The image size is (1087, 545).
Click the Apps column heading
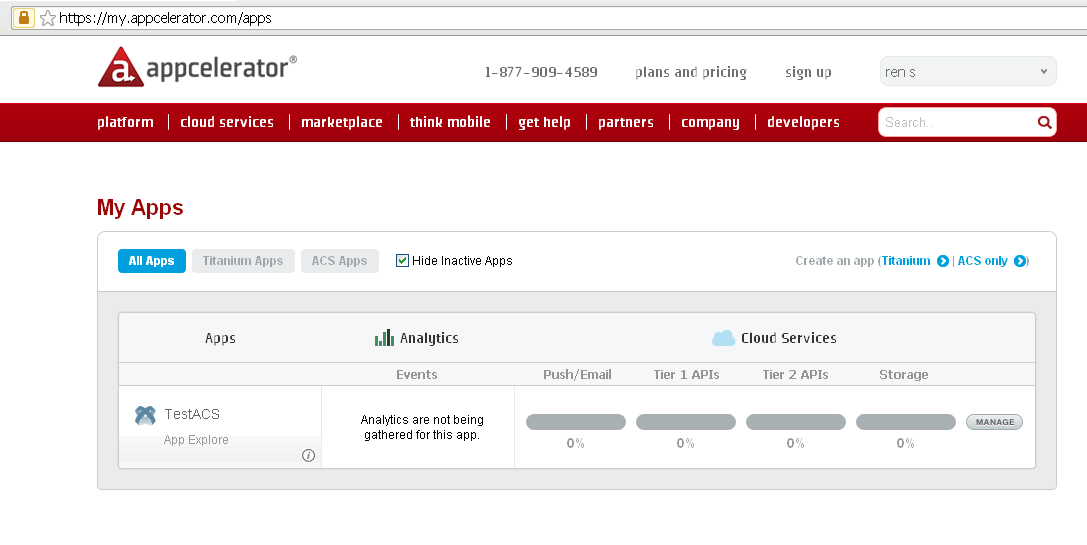220,338
